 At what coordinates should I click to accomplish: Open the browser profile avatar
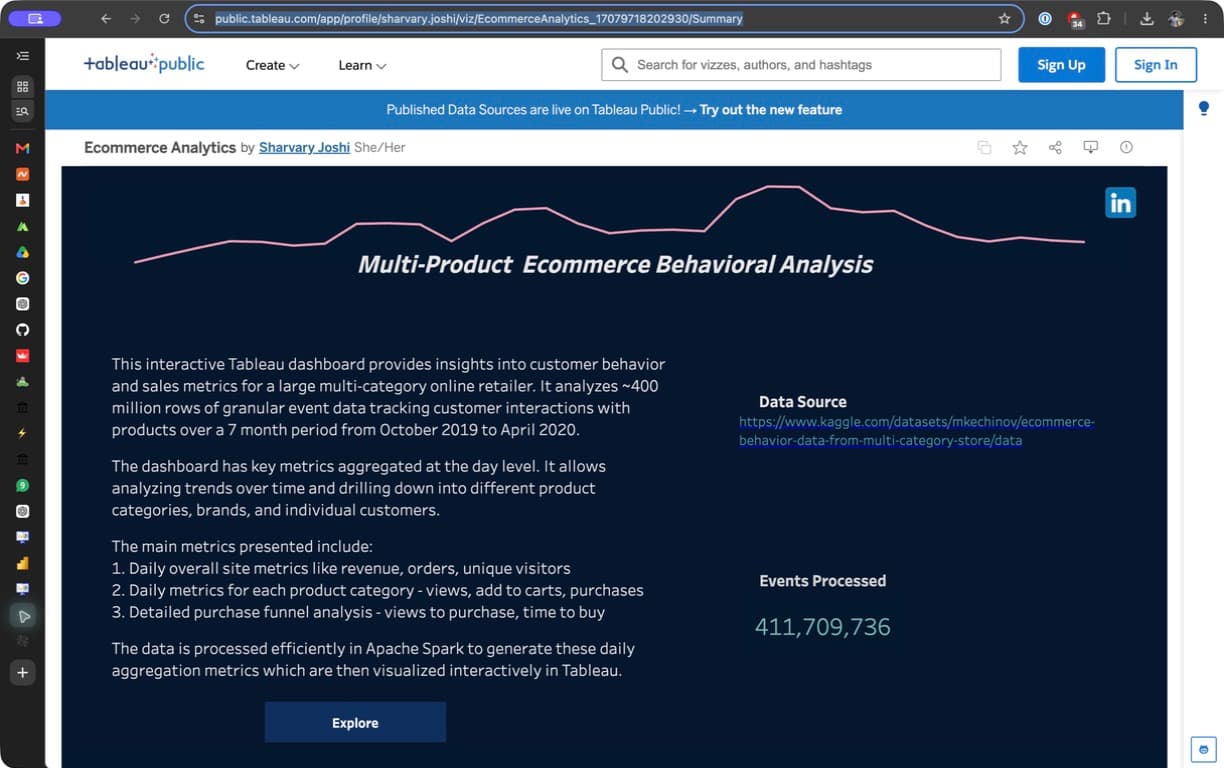click(x=1176, y=18)
